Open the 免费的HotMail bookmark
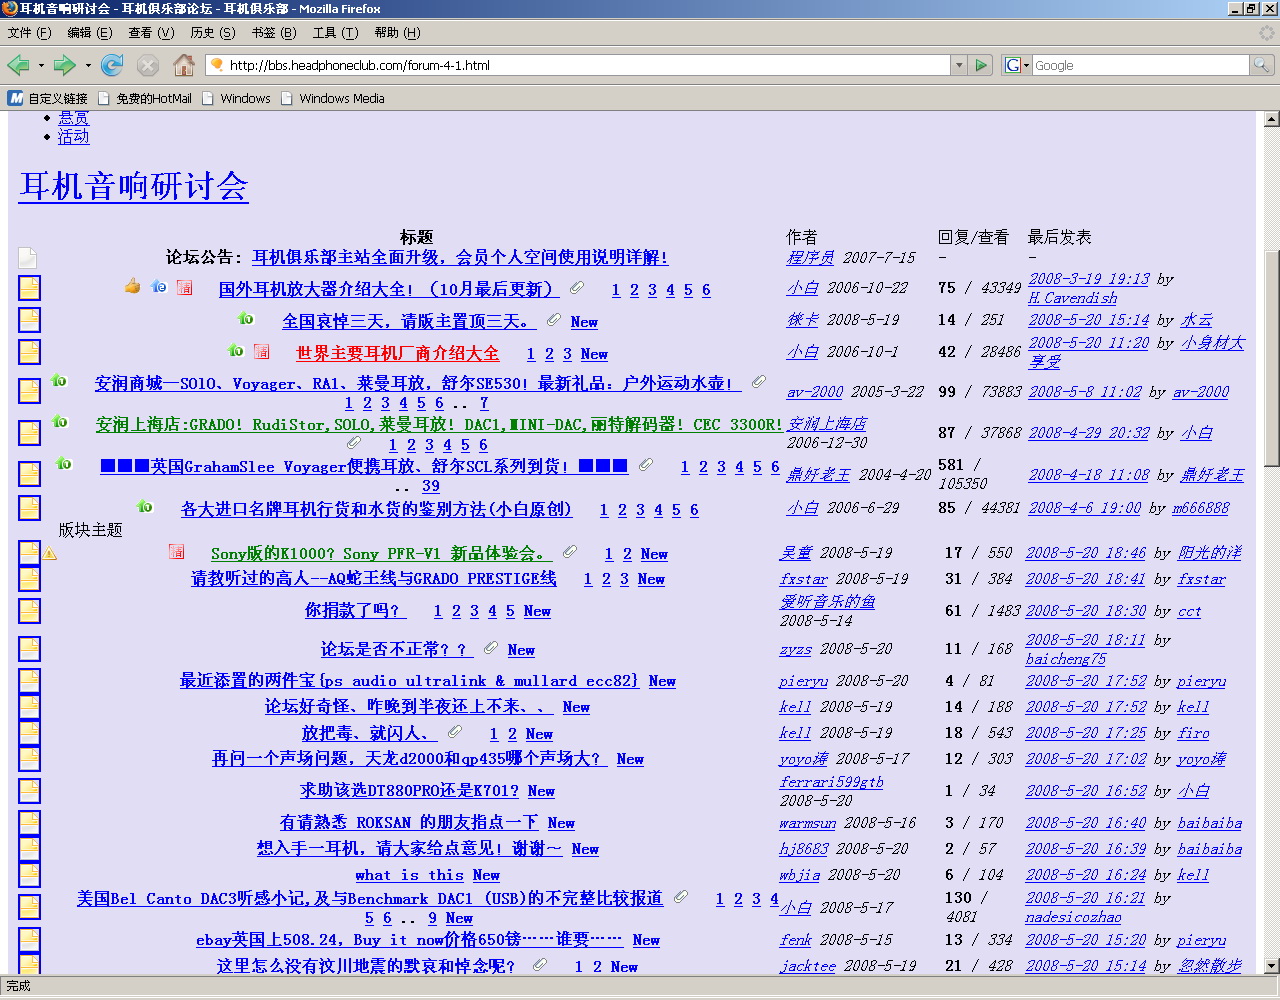 144,98
